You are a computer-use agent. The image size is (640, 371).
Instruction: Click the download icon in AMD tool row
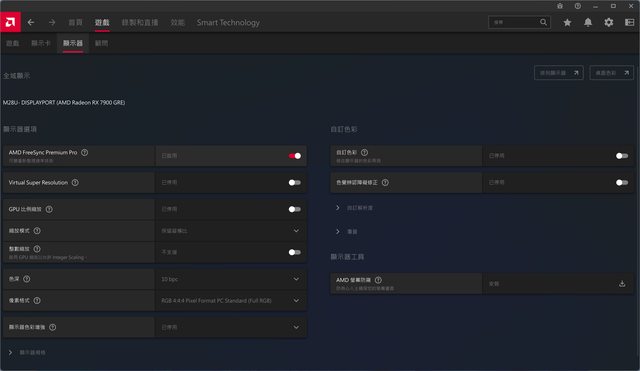622,283
